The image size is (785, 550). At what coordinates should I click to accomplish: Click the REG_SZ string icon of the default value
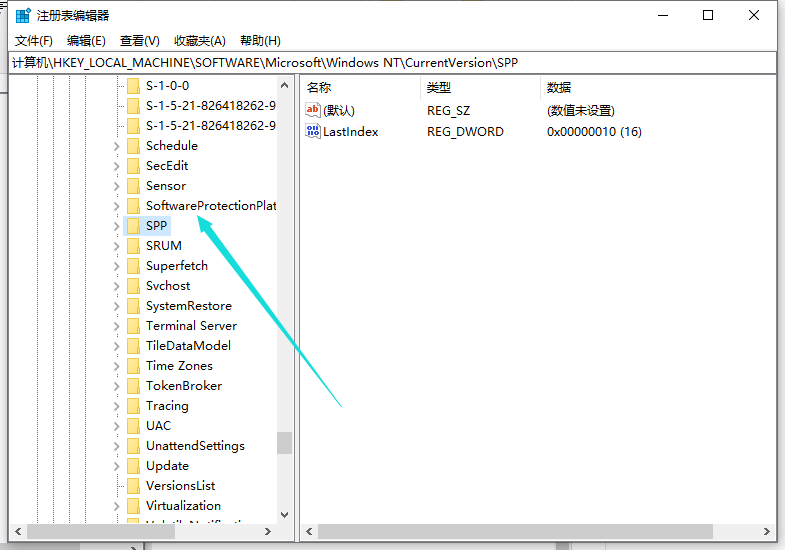click(313, 110)
